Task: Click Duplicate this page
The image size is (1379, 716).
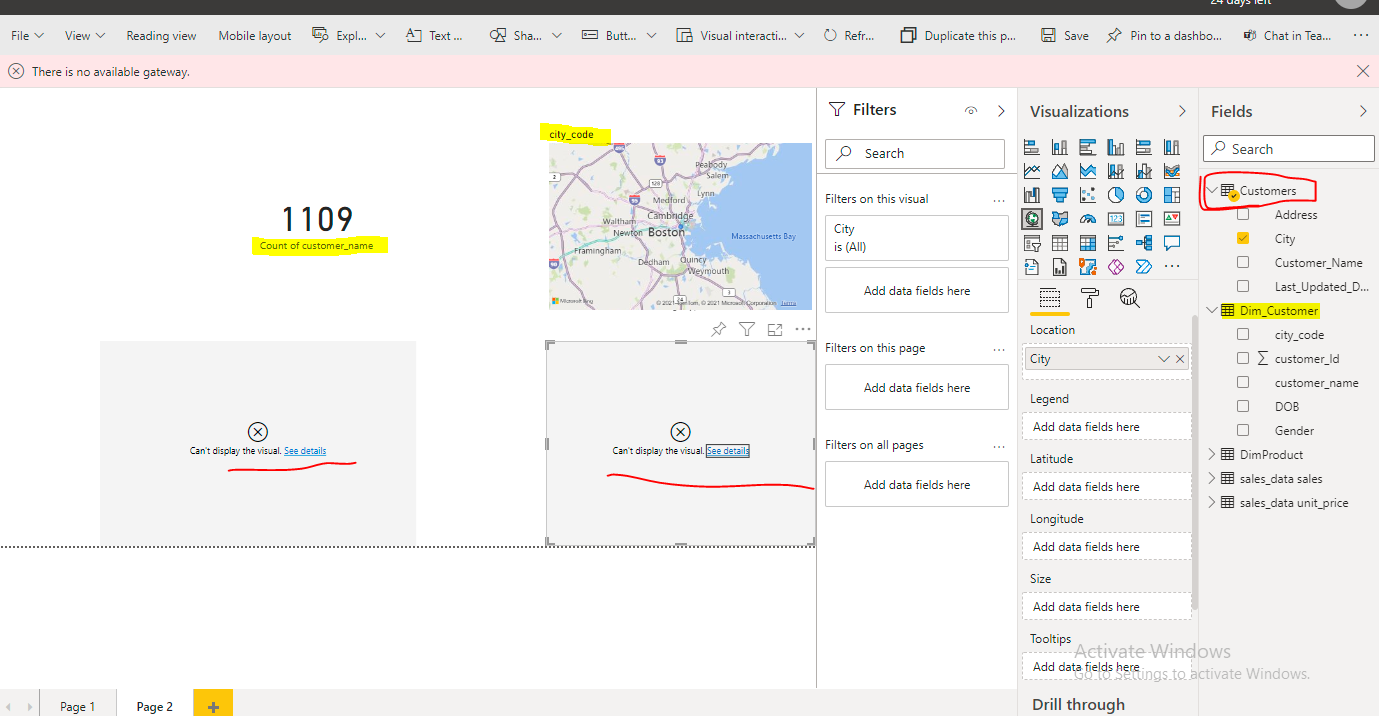Action: (958, 35)
